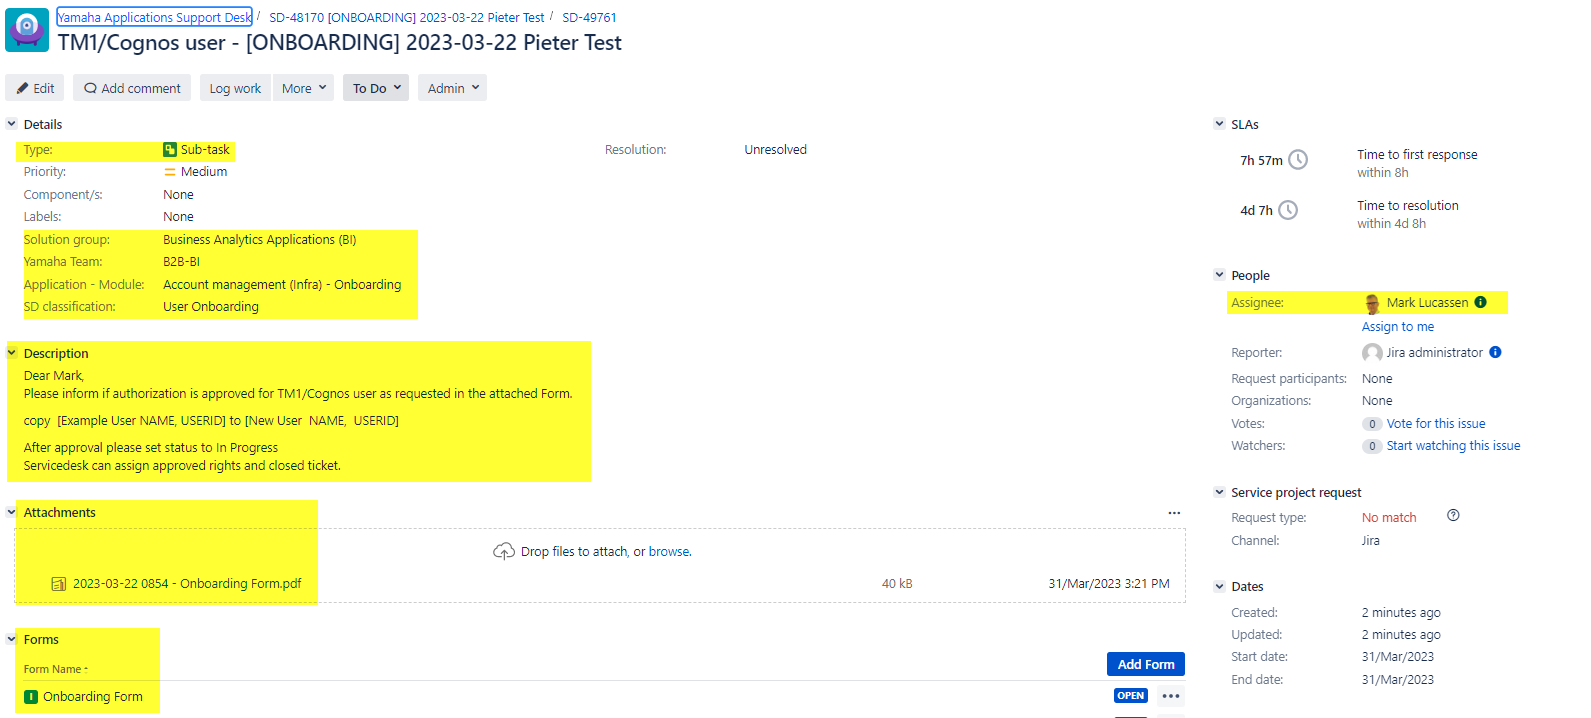Open the Onboarding Form entry
The width and height of the screenshot is (1591, 718).
(93, 697)
